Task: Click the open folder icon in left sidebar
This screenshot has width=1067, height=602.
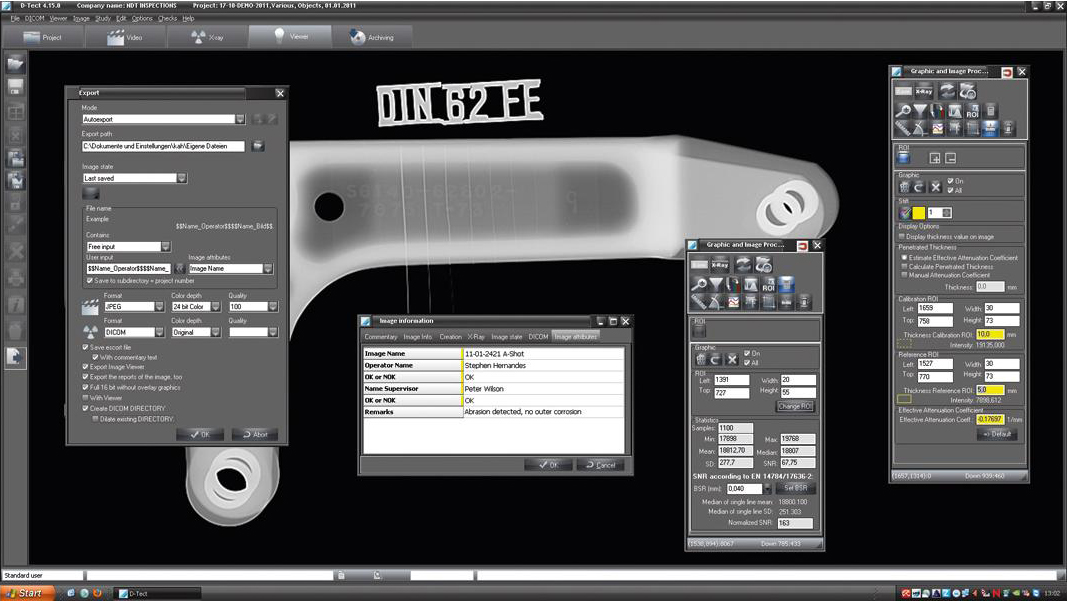Action: click(x=16, y=65)
